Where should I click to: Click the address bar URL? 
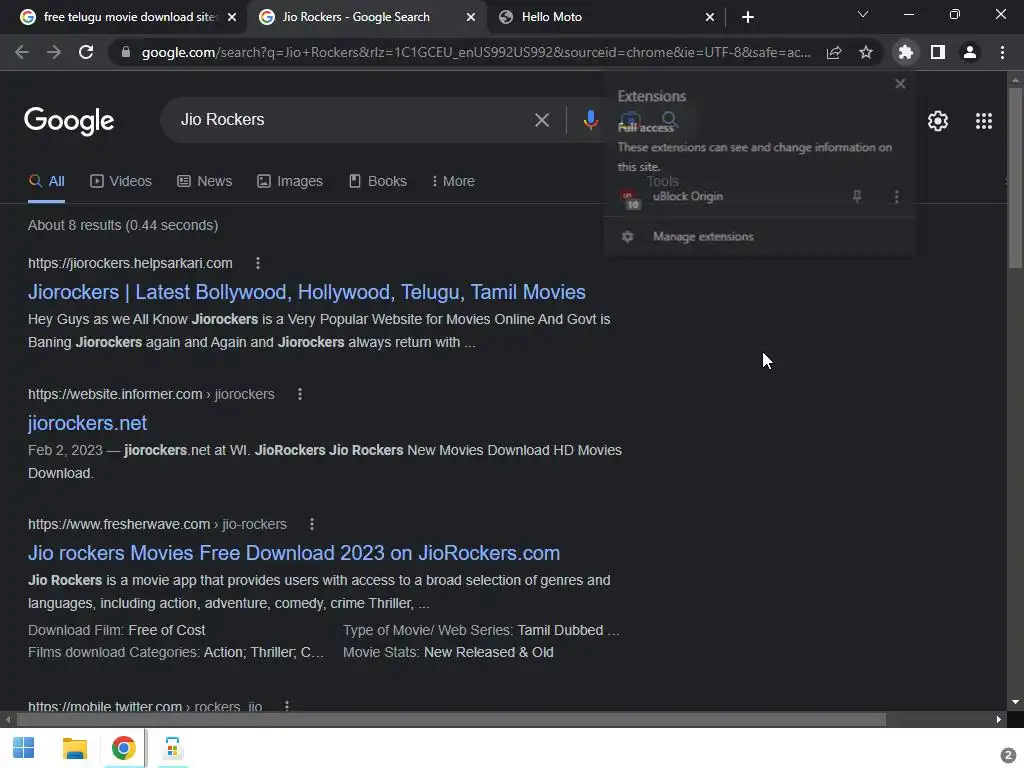click(475, 52)
